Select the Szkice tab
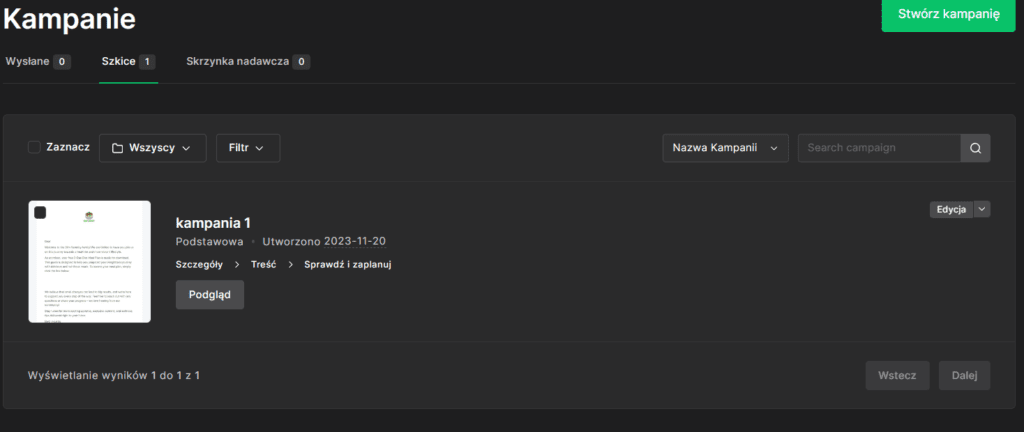 coord(128,62)
